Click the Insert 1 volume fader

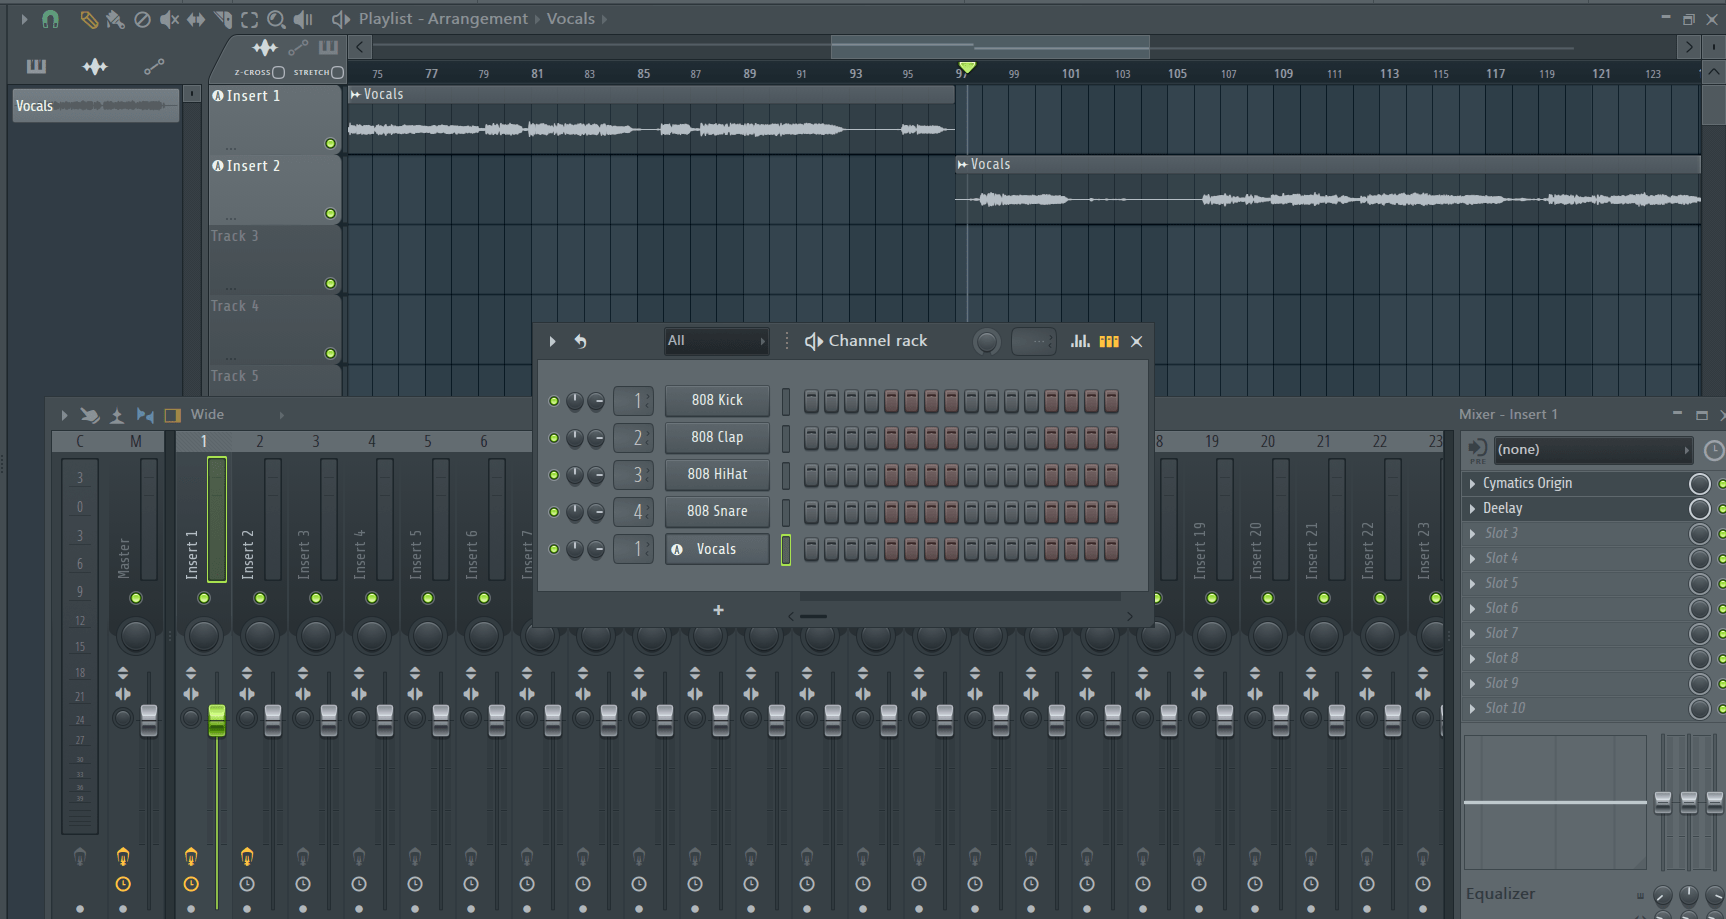pos(217,720)
